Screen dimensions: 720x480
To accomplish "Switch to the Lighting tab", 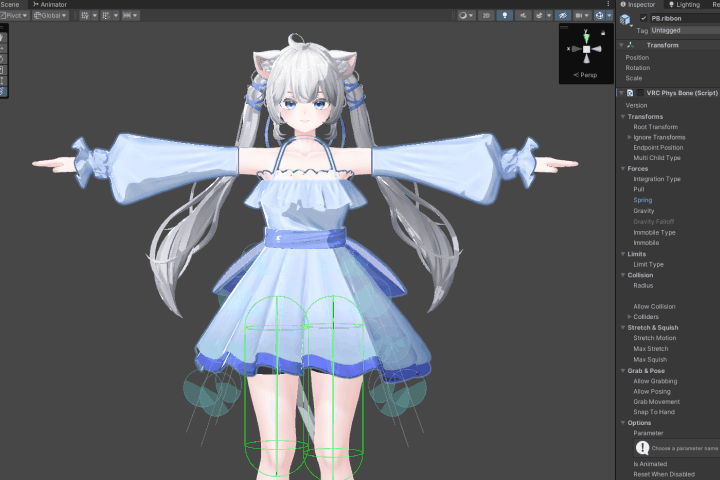I will pyautogui.click(x=684, y=4).
